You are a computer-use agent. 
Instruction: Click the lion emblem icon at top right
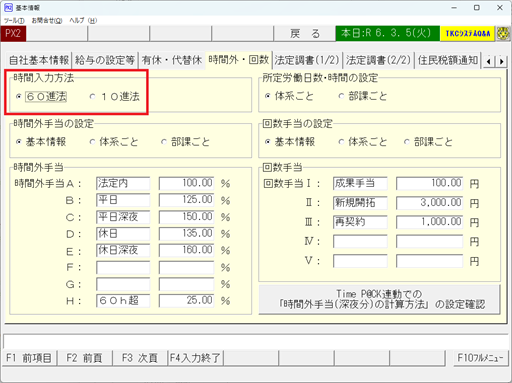[503, 34]
